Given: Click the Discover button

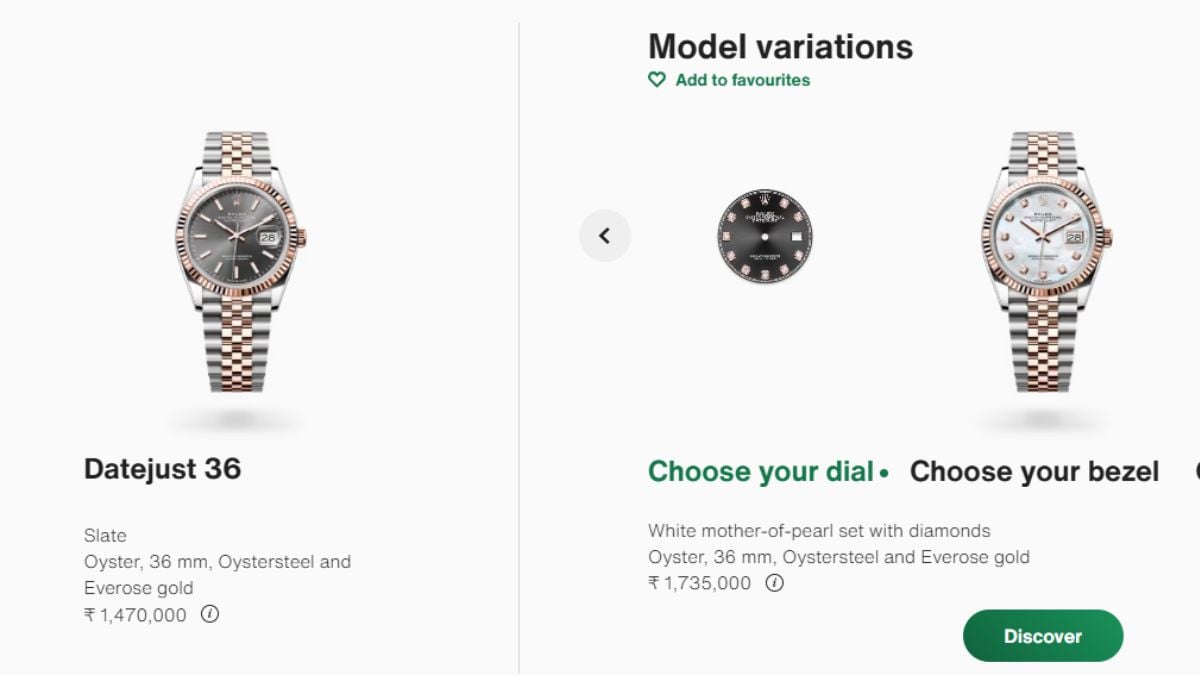Looking at the screenshot, I should click(1043, 636).
